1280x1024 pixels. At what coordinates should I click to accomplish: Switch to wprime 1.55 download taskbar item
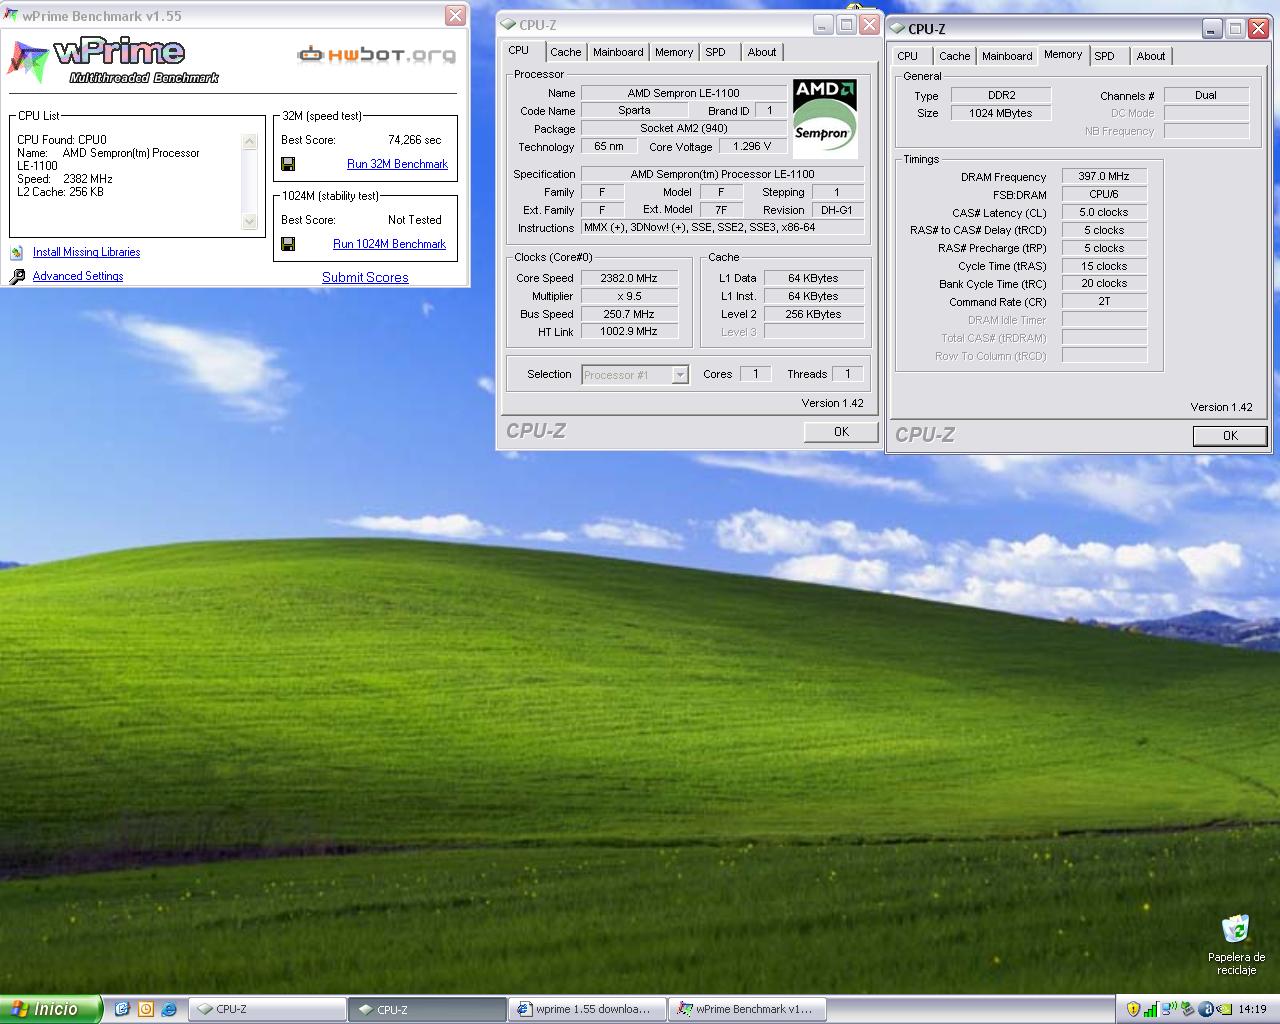588,1009
